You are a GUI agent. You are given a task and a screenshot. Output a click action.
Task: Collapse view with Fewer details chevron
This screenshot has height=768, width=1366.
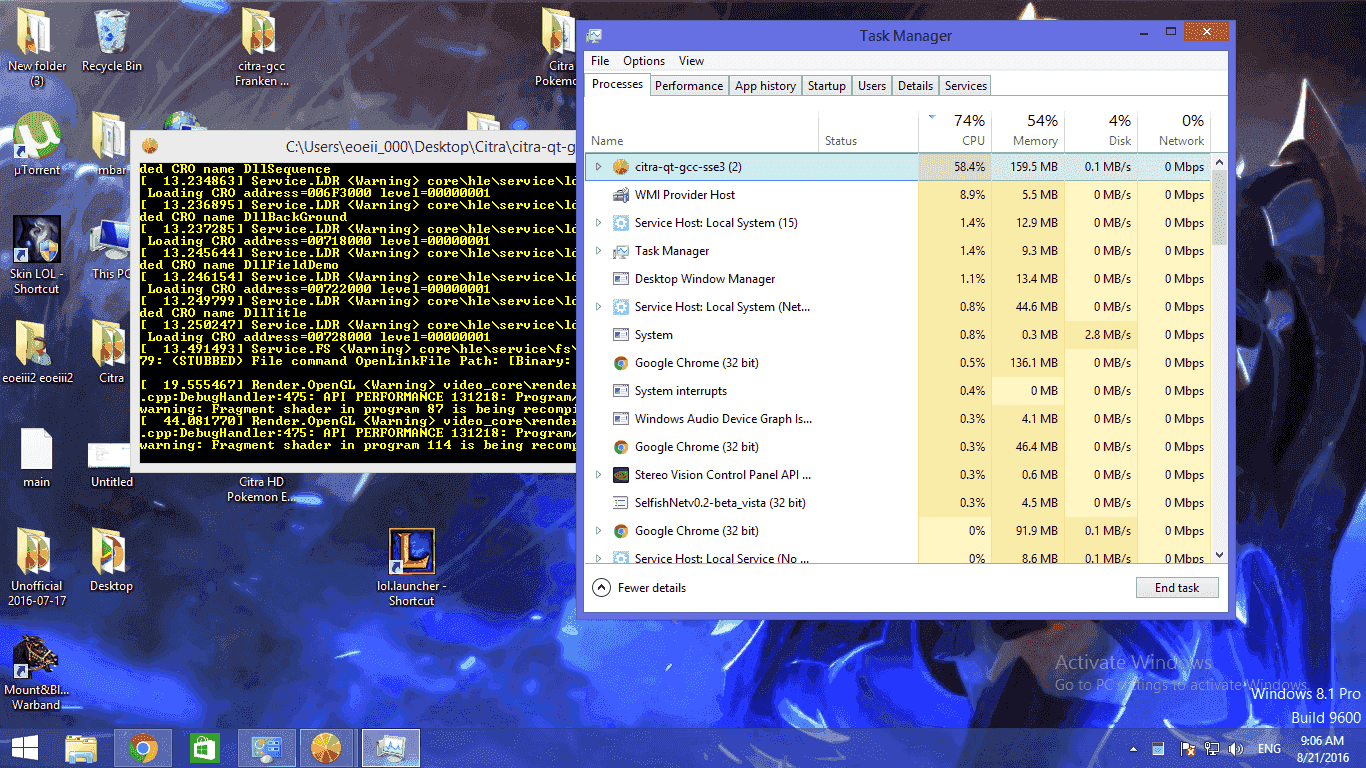click(x=601, y=588)
